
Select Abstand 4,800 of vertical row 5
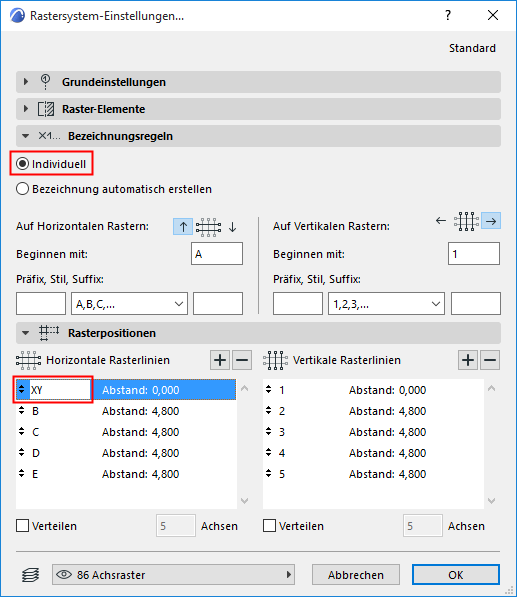[x=387, y=474]
